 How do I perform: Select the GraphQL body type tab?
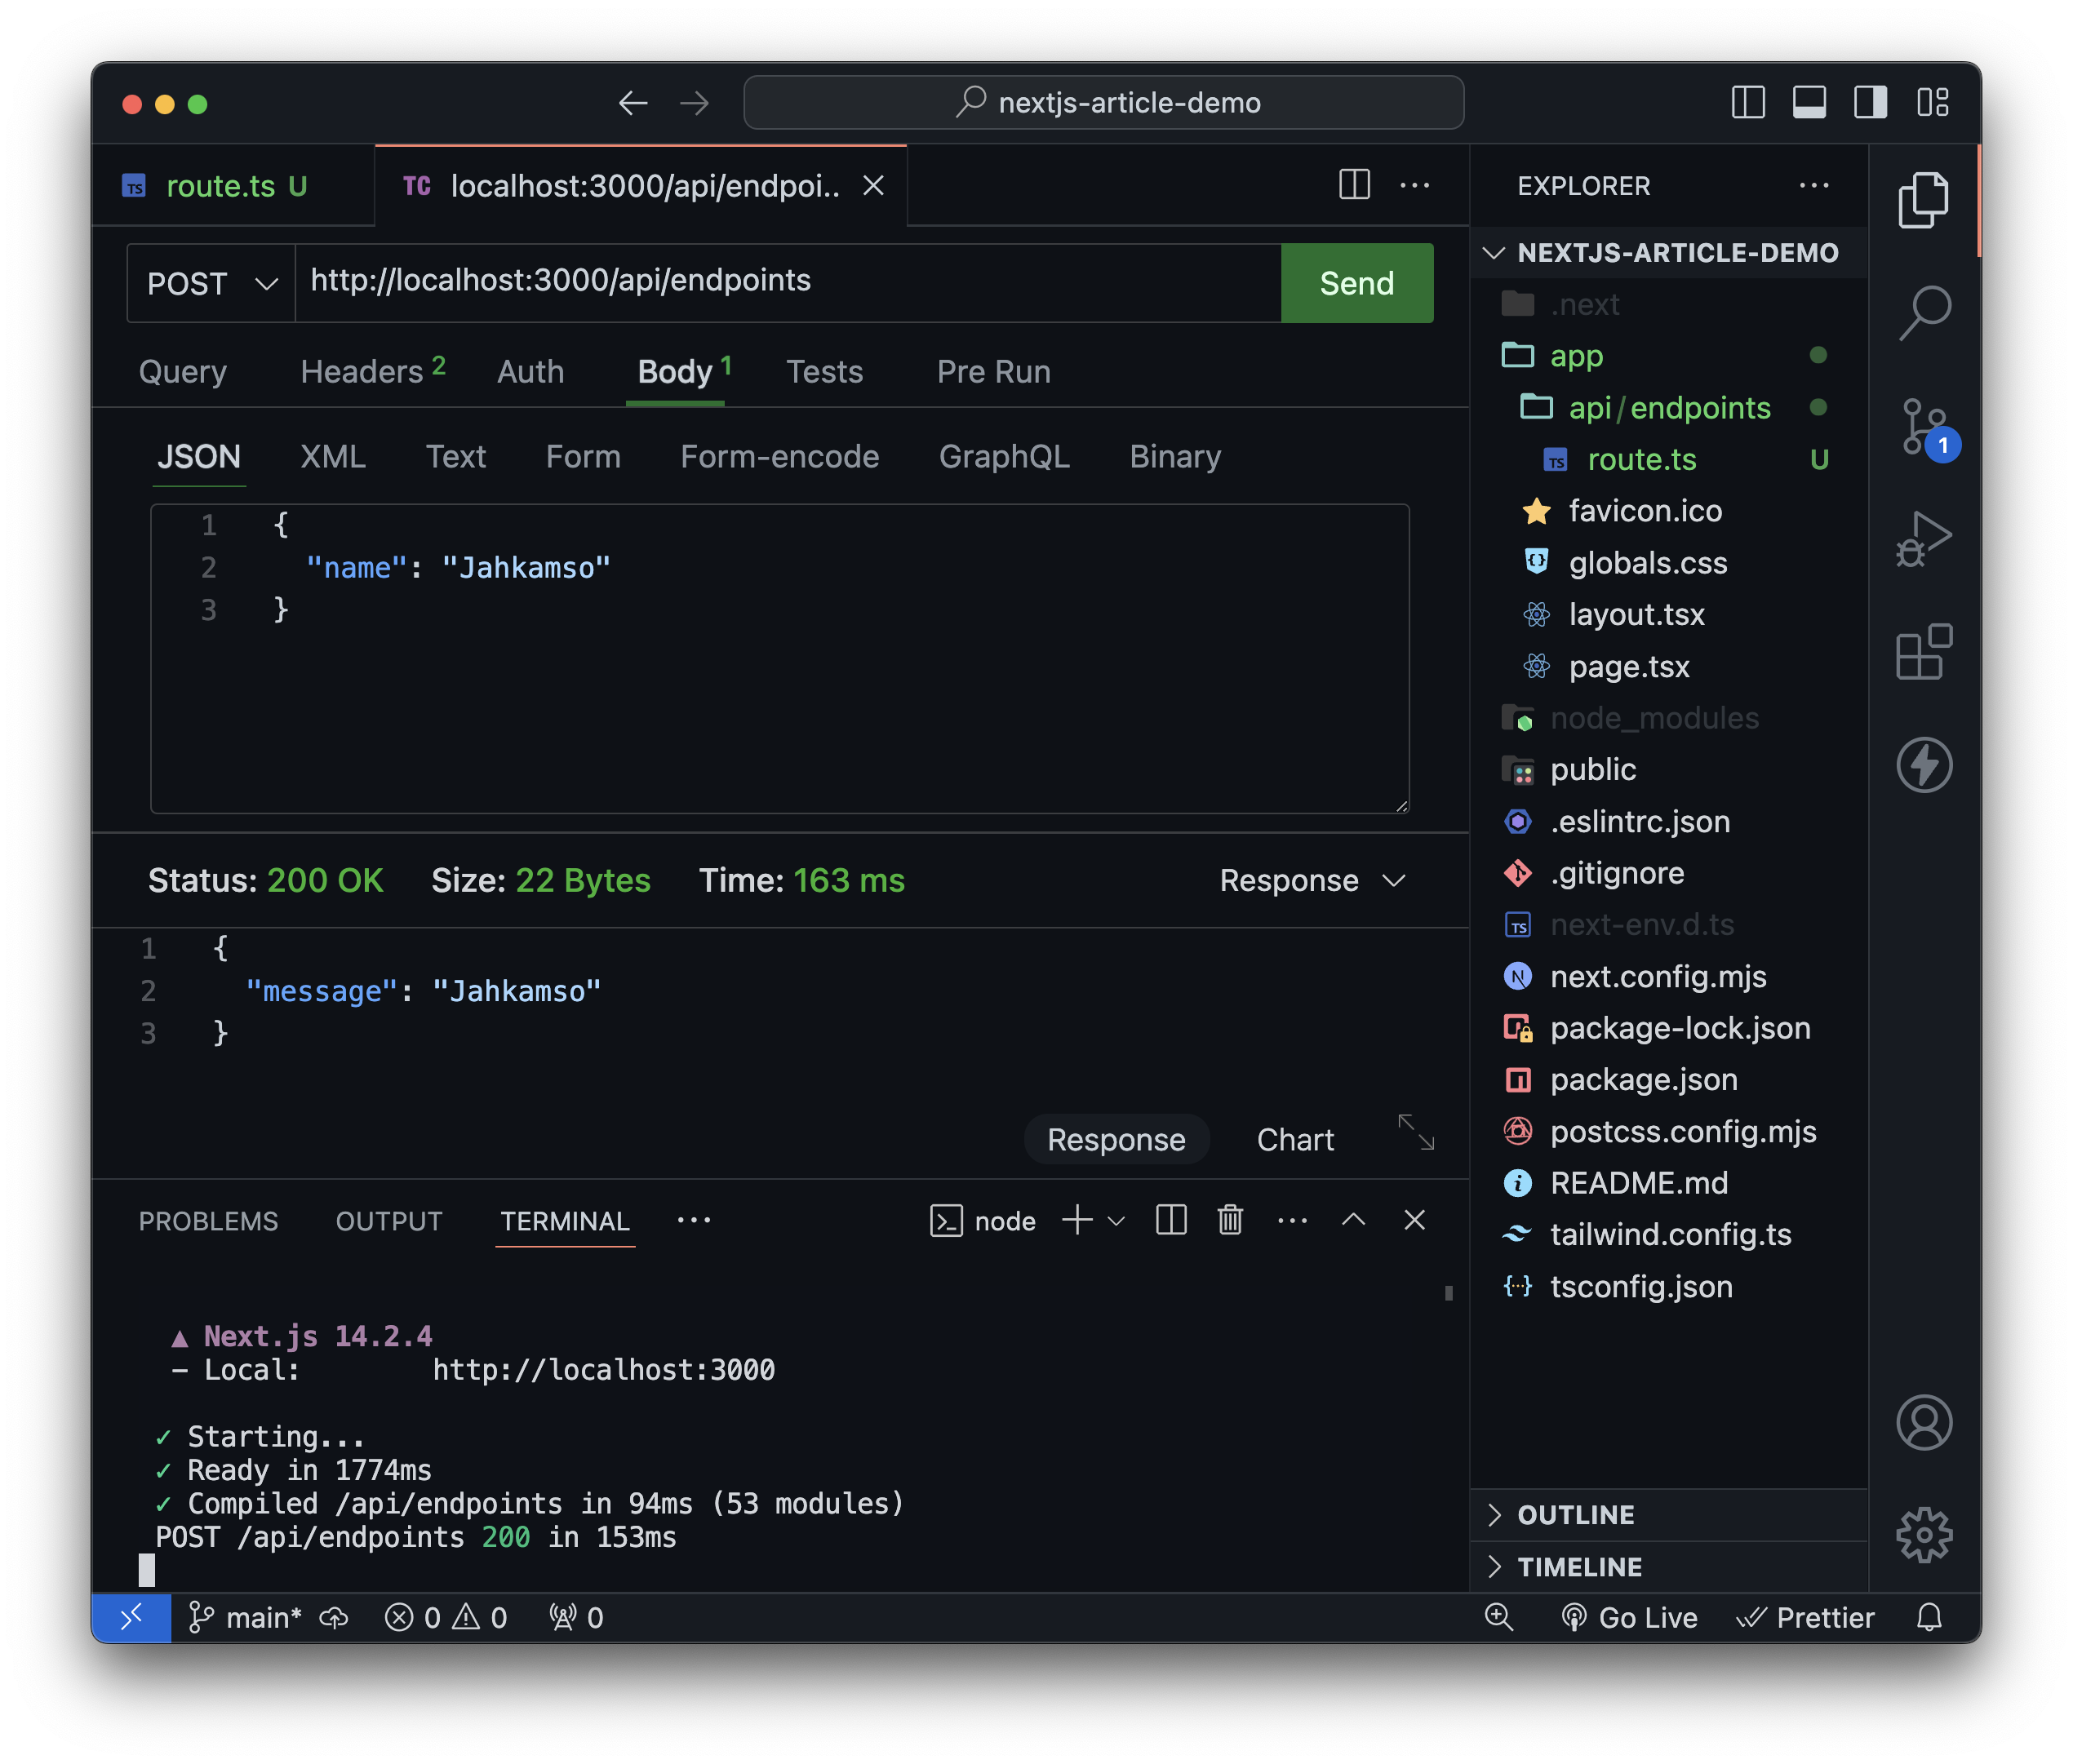1003,457
